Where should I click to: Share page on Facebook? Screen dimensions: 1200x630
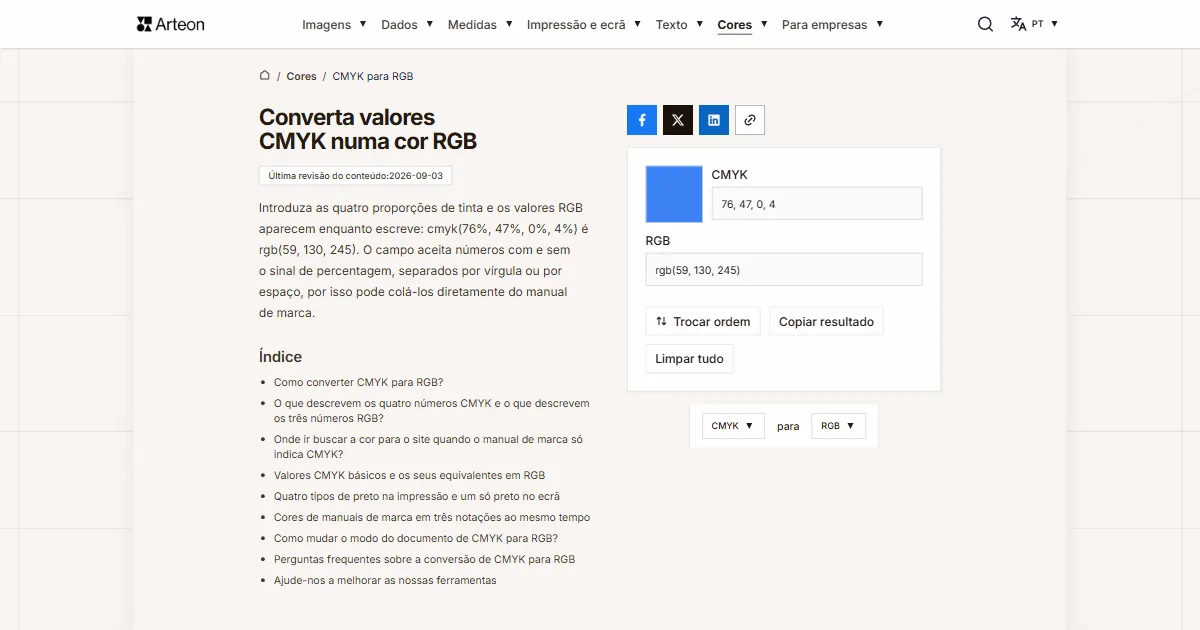(642, 120)
